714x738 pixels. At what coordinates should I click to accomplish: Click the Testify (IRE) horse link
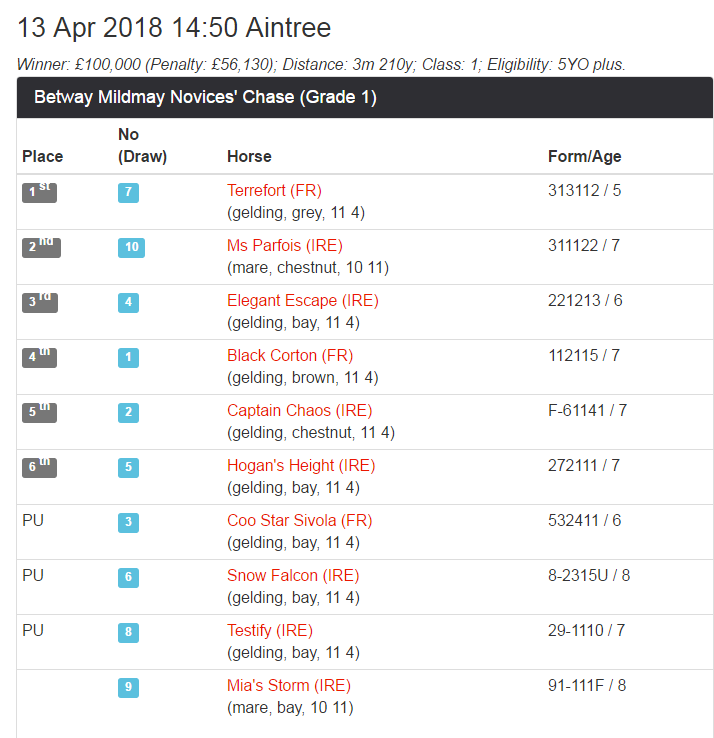tap(270, 630)
